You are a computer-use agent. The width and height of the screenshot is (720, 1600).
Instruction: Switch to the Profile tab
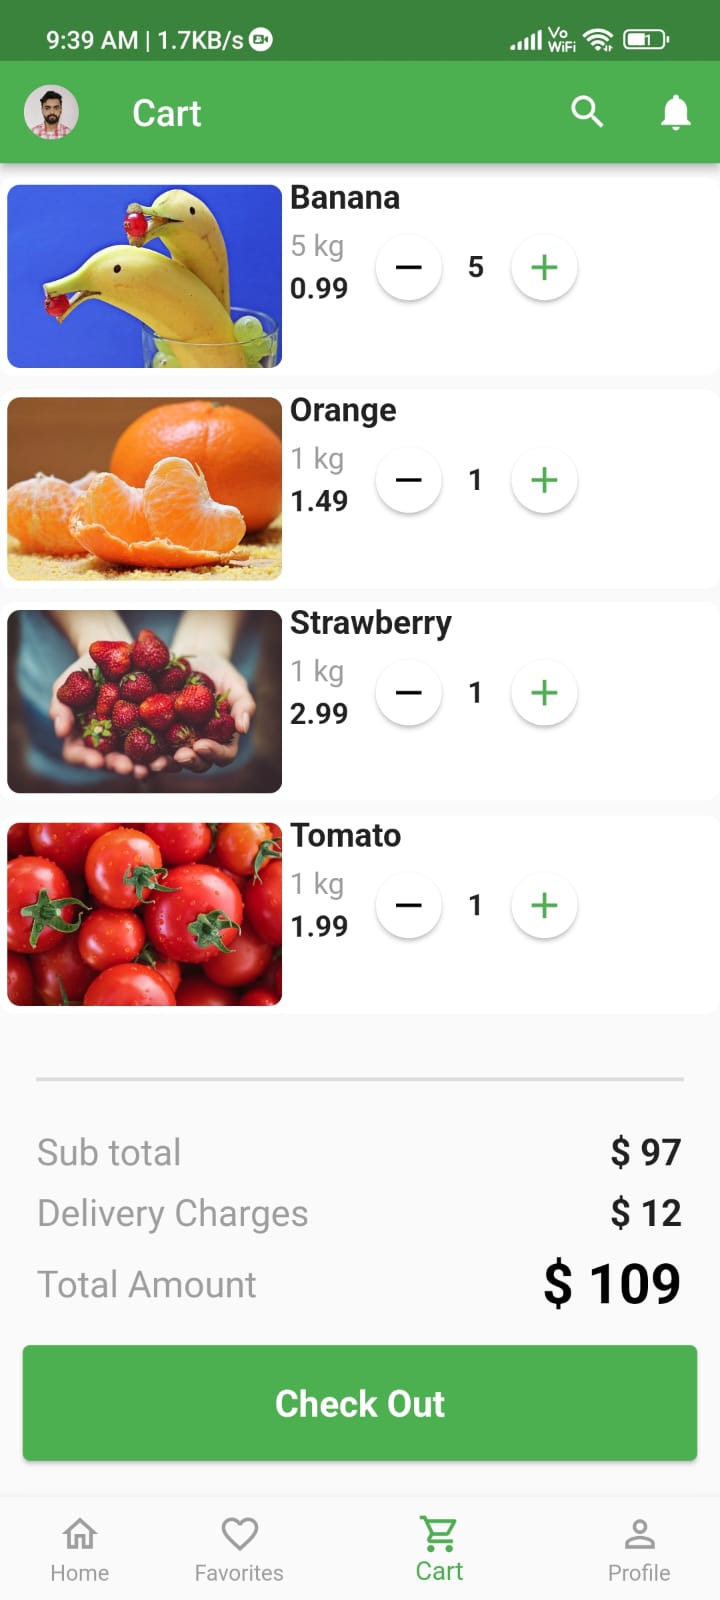639,1549
